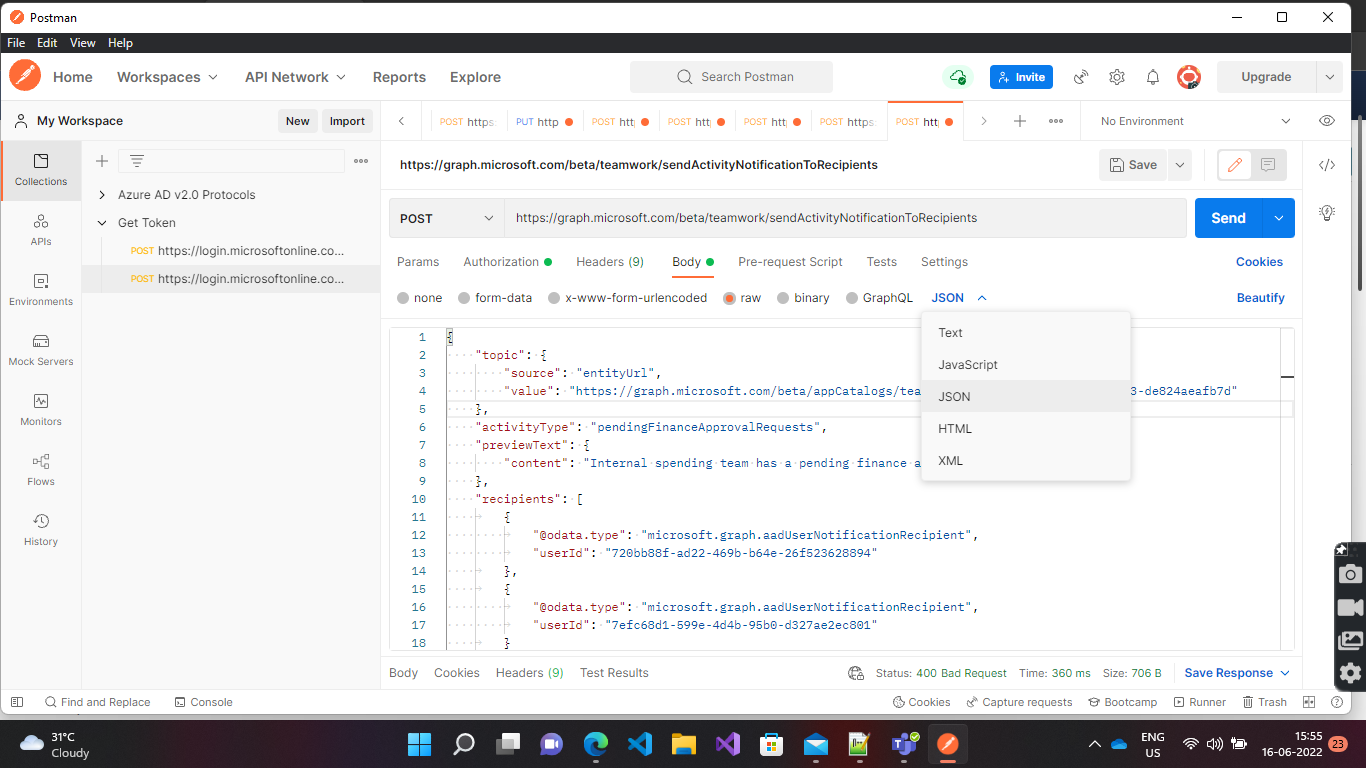Open Postman notifications bell
The height and width of the screenshot is (768, 1366).
point(1152,77)
